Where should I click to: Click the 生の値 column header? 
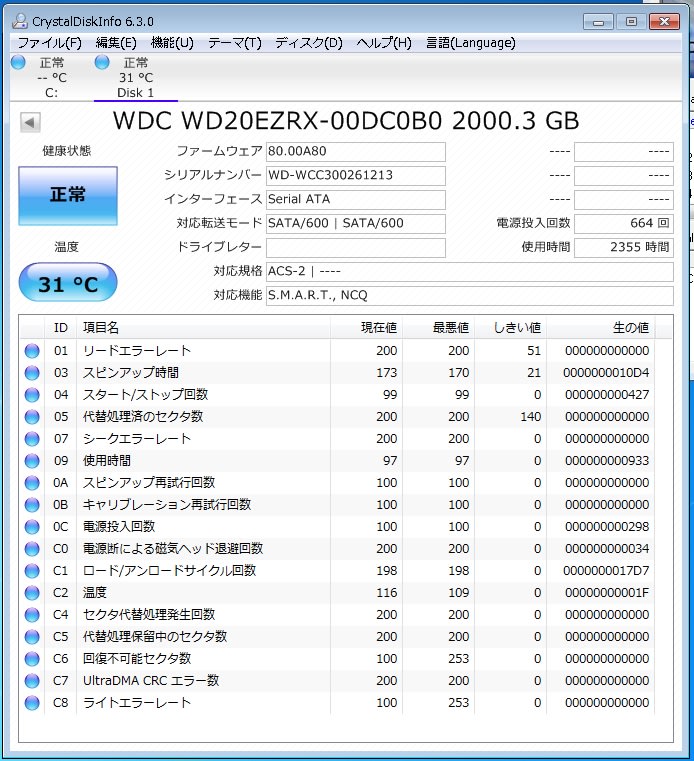(x=601, y=328)
